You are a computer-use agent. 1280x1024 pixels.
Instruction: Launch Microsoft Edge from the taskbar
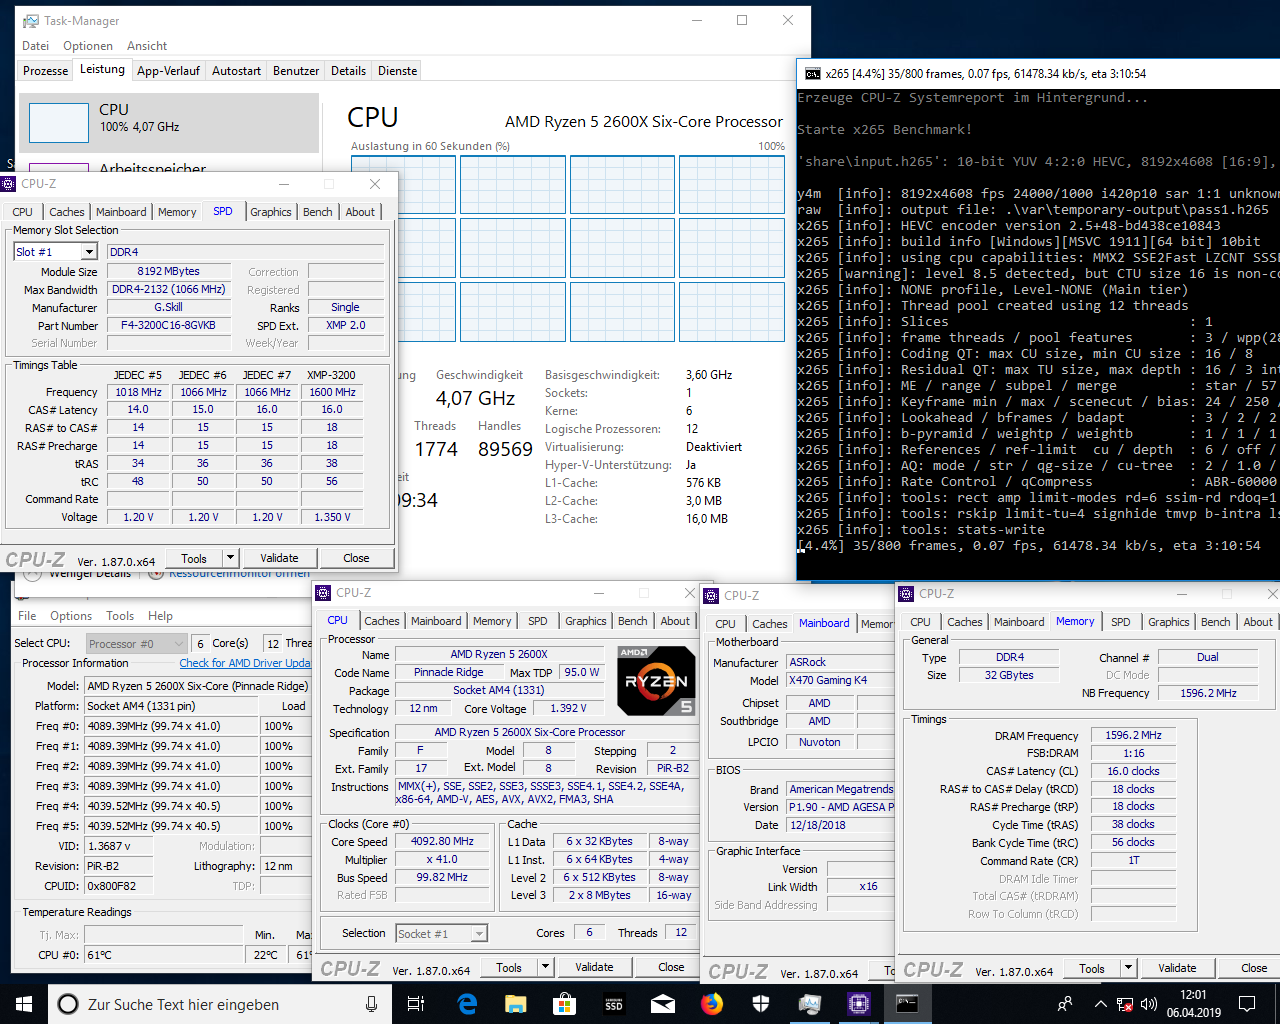tap(467, 1004)
